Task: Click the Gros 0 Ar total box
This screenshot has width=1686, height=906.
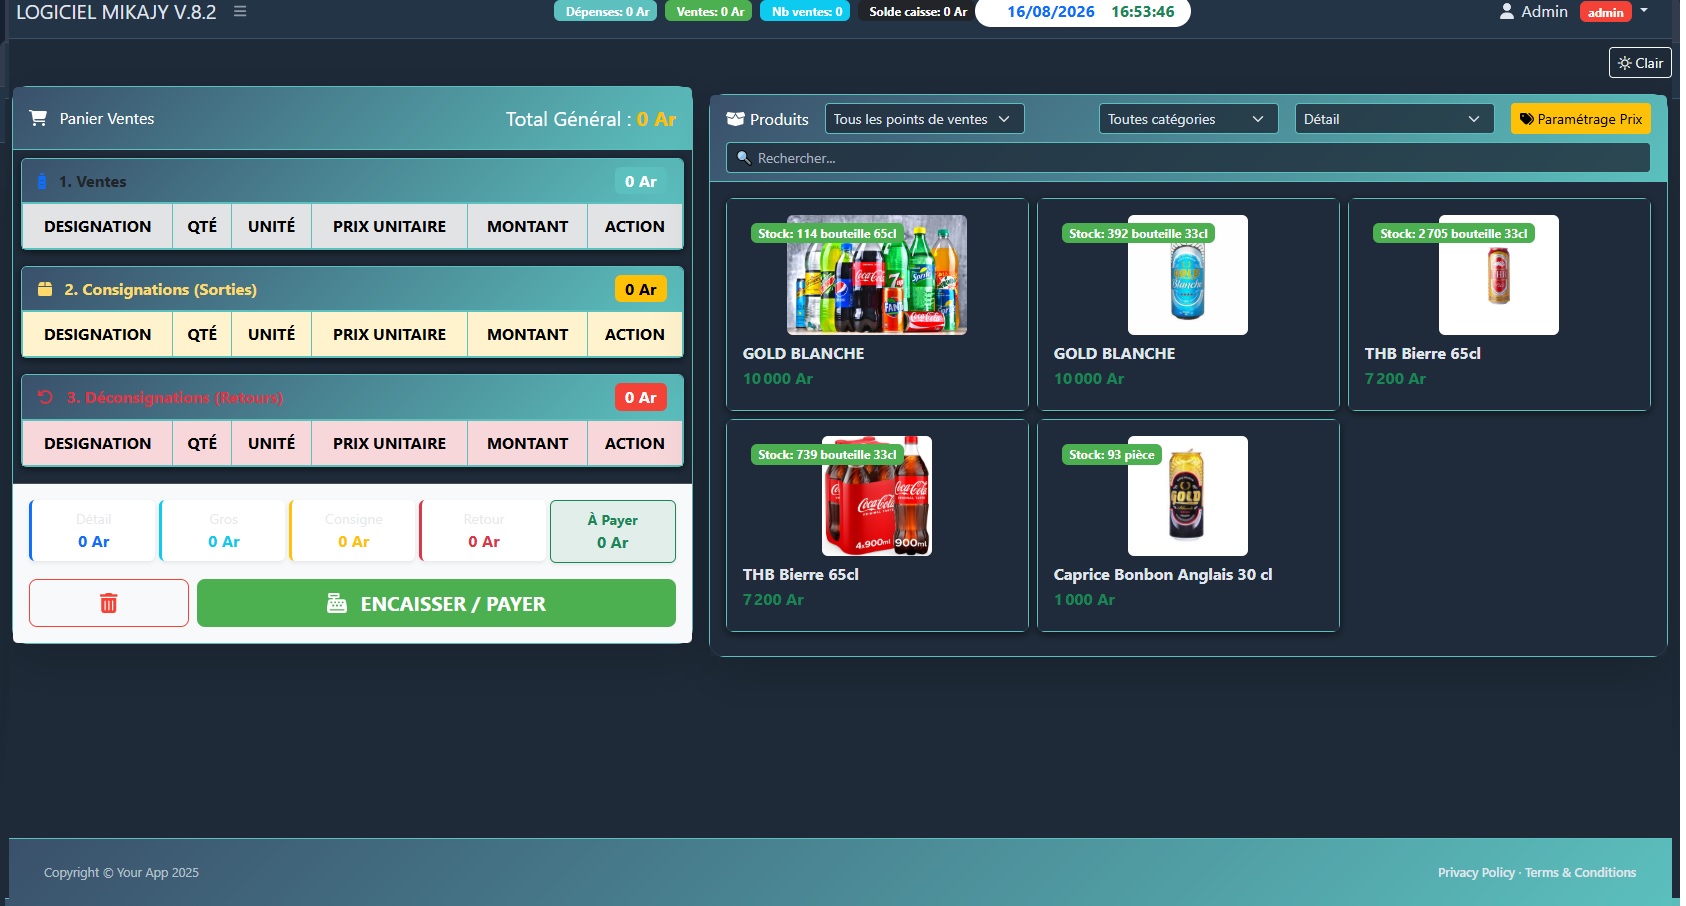Action: [x=223, y=531]
